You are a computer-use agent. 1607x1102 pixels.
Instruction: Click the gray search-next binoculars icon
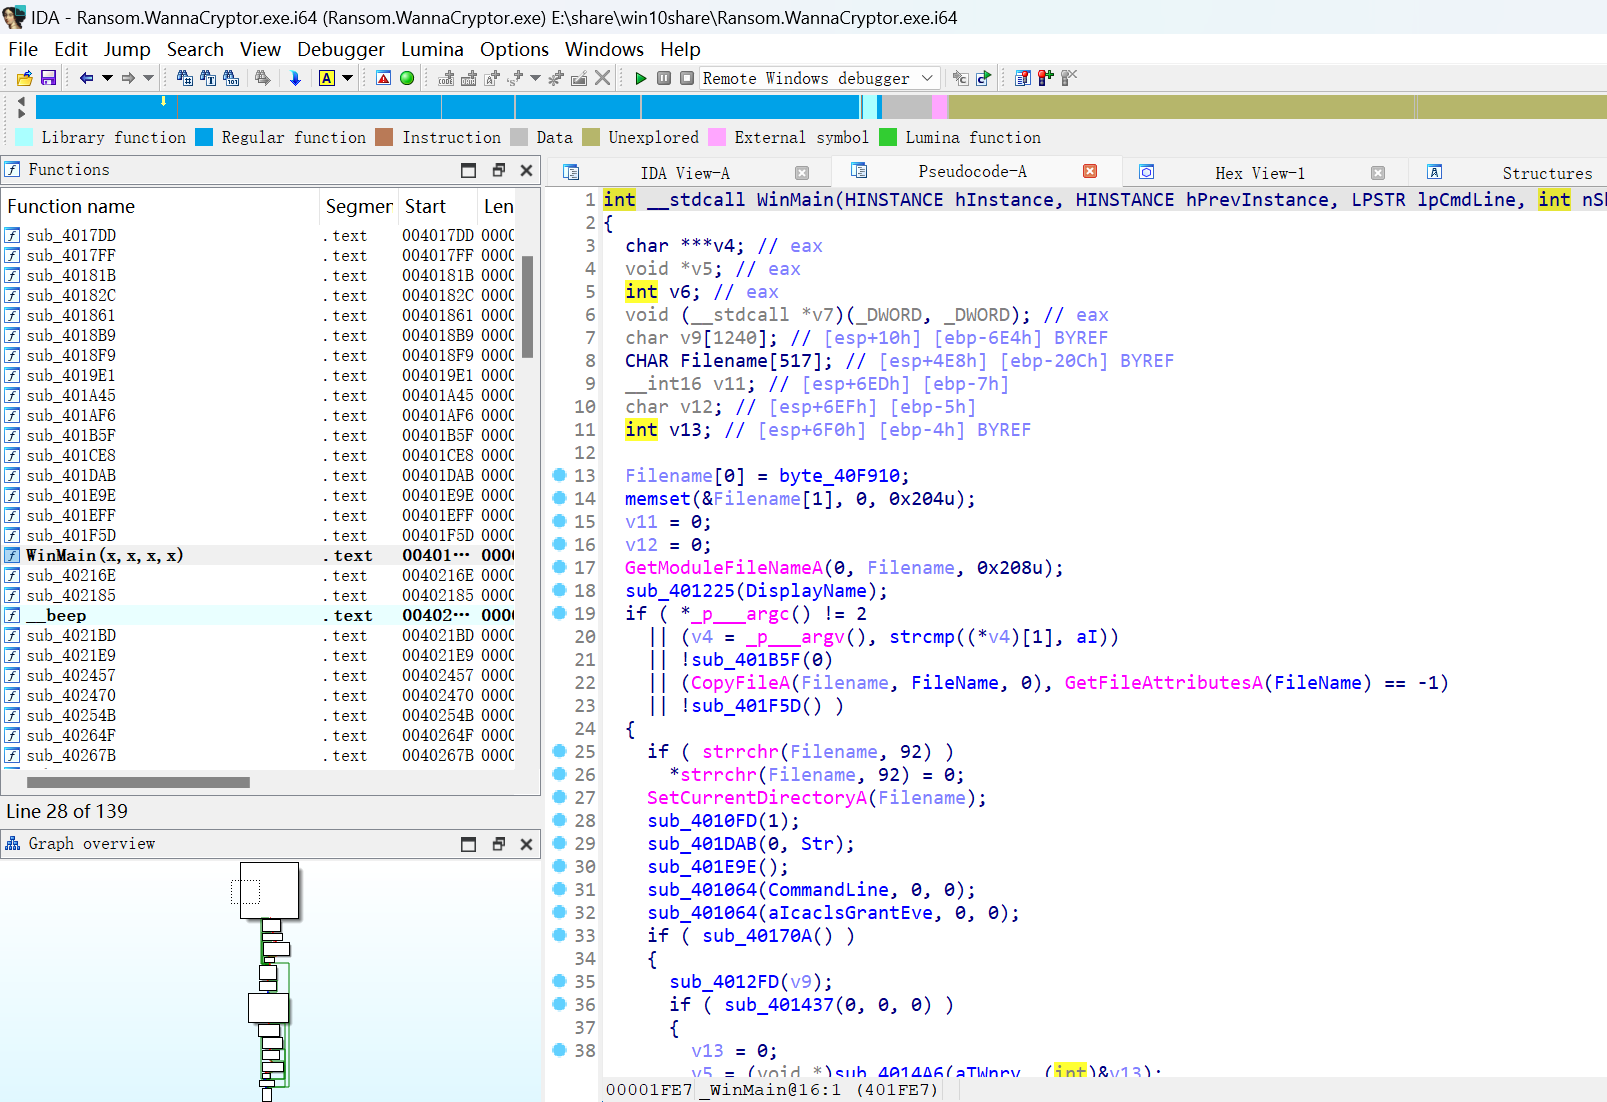pyautogui.click(x=263, y=78)
